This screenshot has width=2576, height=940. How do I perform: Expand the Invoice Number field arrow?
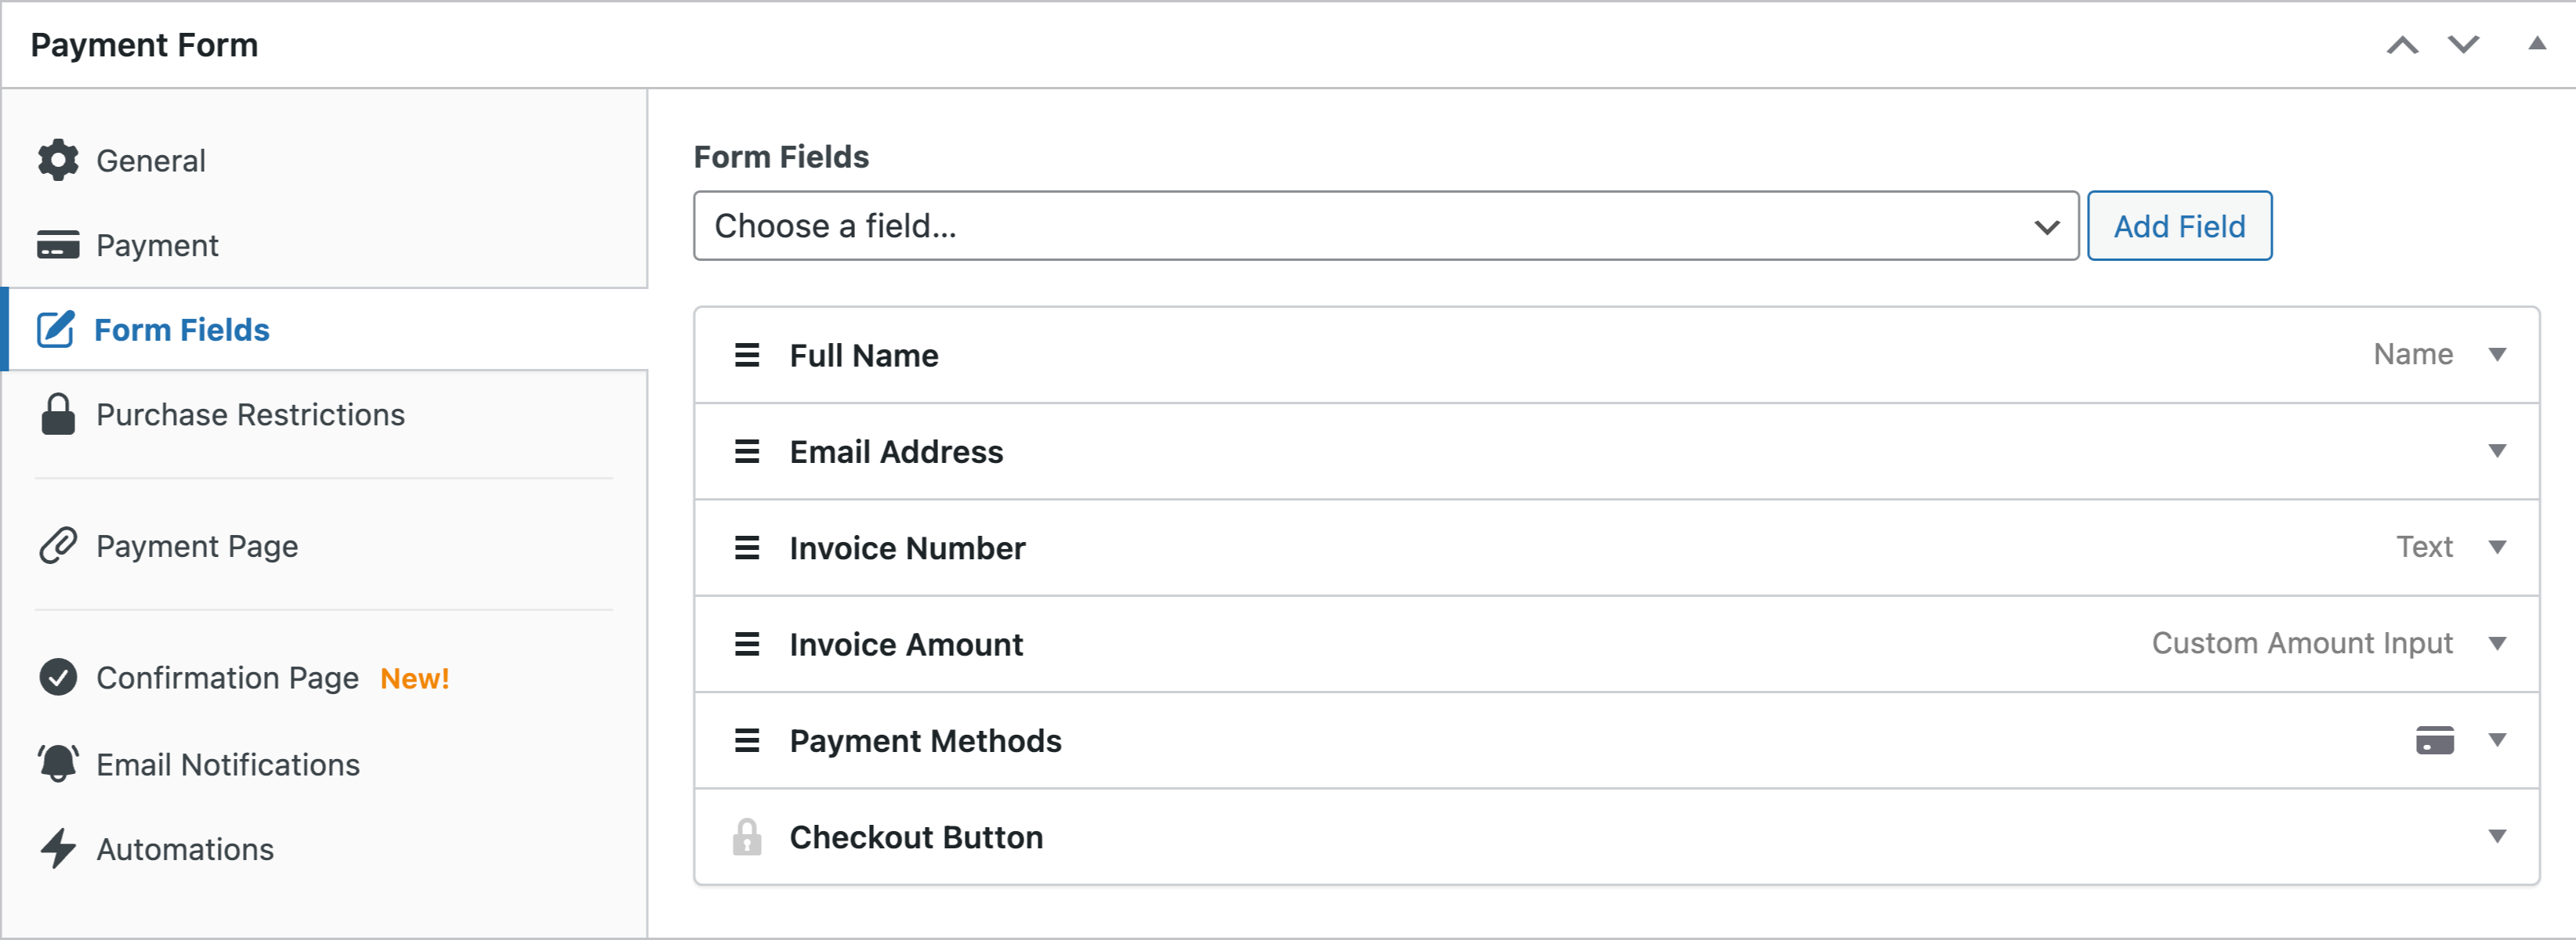point(2497,547)
